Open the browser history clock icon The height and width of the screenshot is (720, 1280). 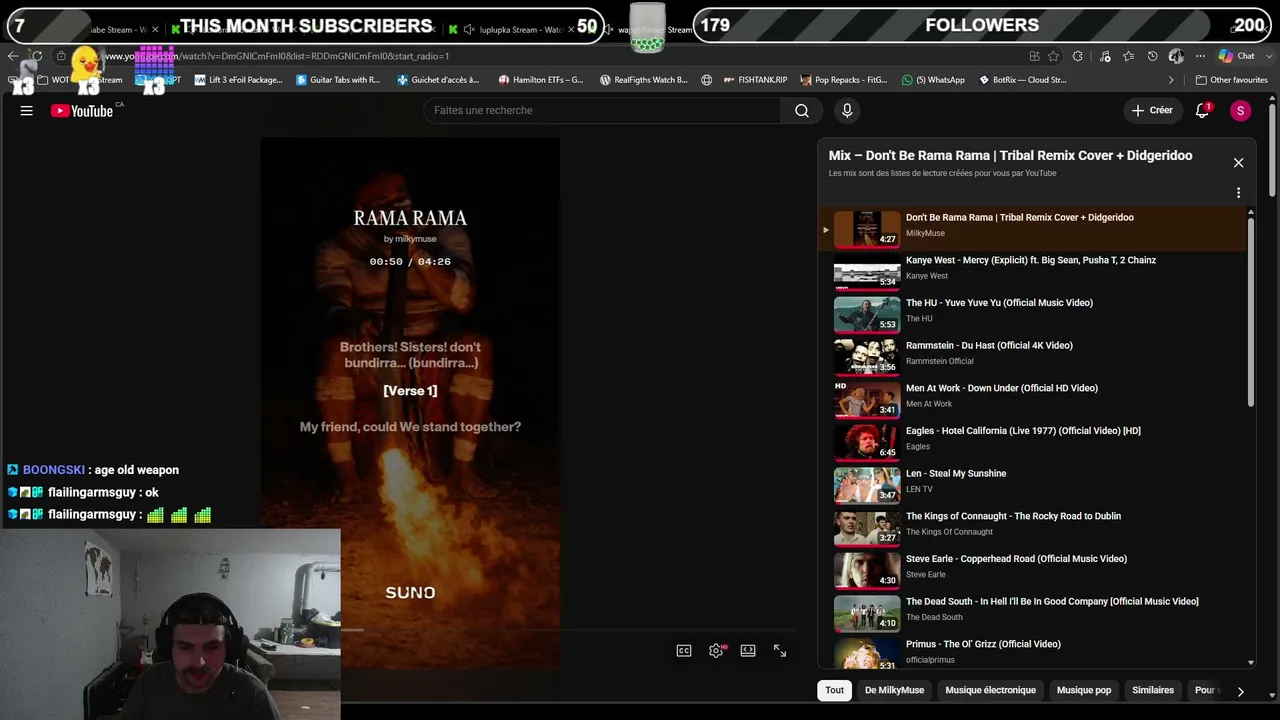click(1152, 56)
